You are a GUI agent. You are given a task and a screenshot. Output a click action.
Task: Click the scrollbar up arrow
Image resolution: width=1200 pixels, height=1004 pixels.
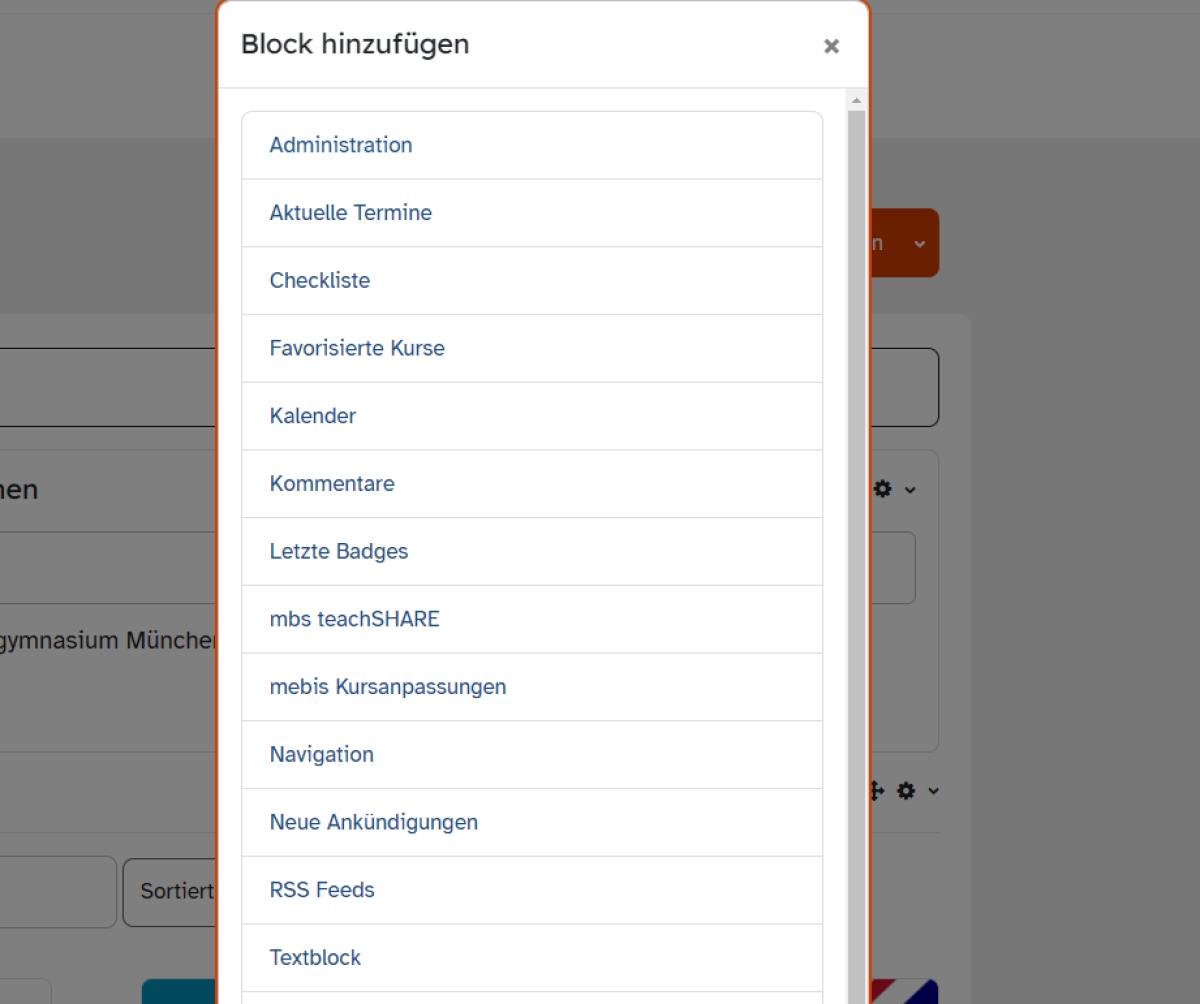click(856, 99)
